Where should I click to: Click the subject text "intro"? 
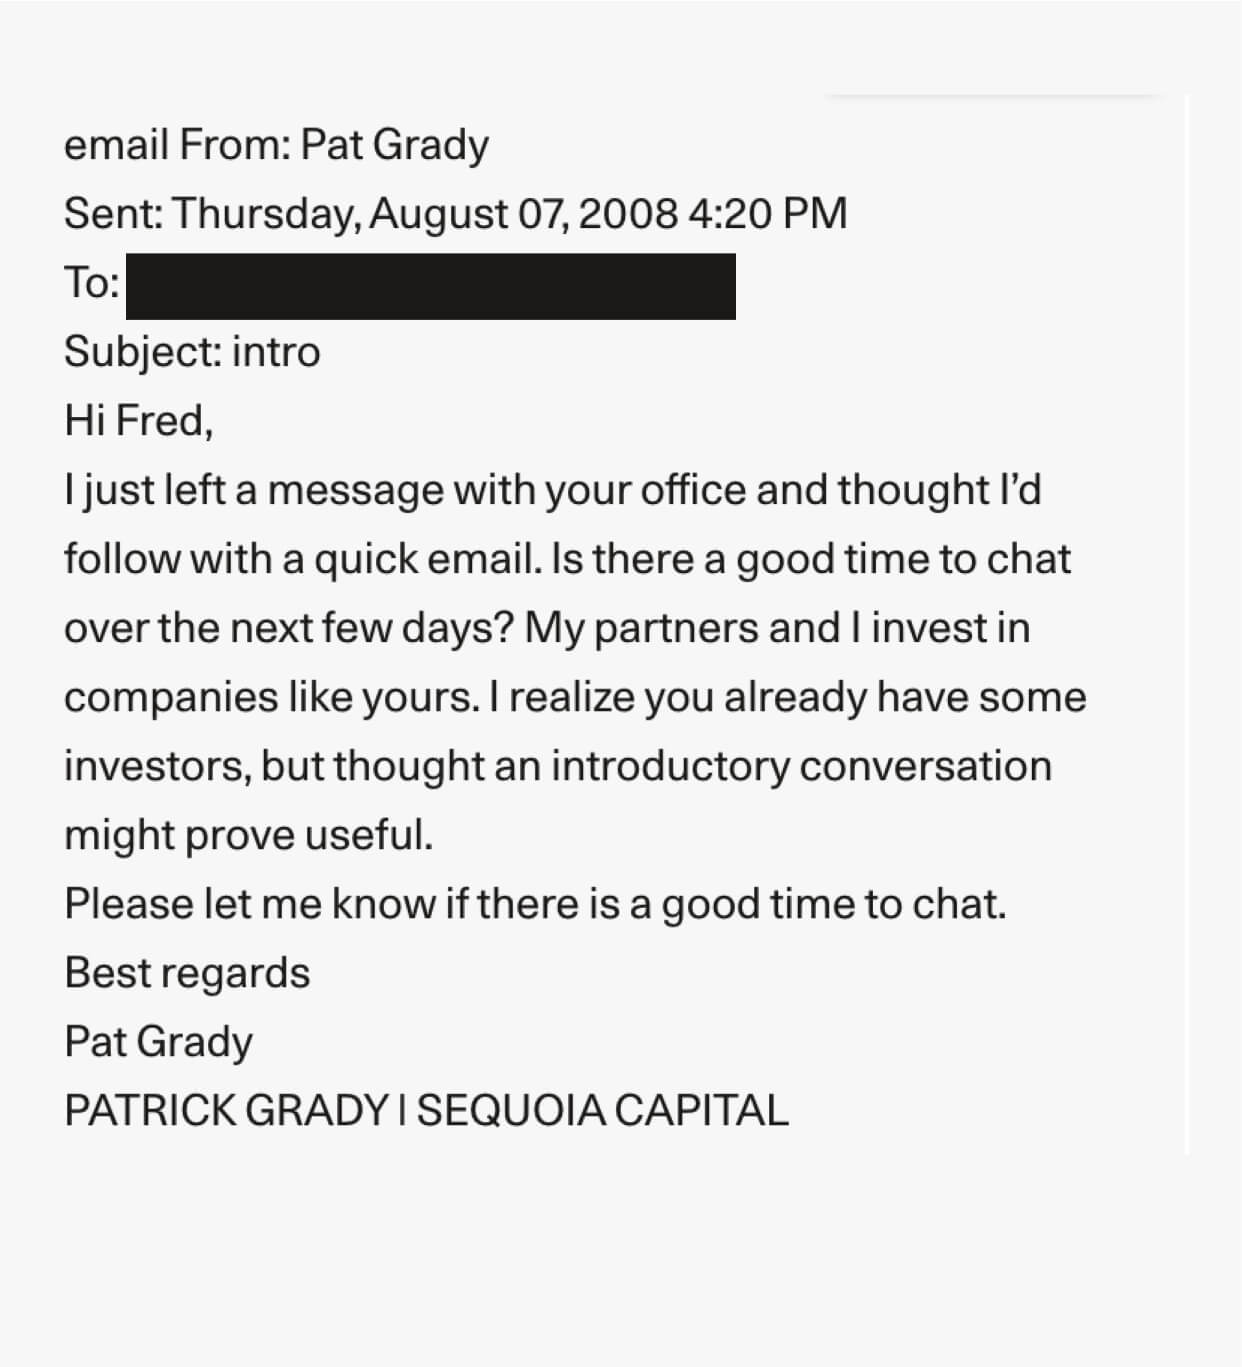click(x=276, y=352)
